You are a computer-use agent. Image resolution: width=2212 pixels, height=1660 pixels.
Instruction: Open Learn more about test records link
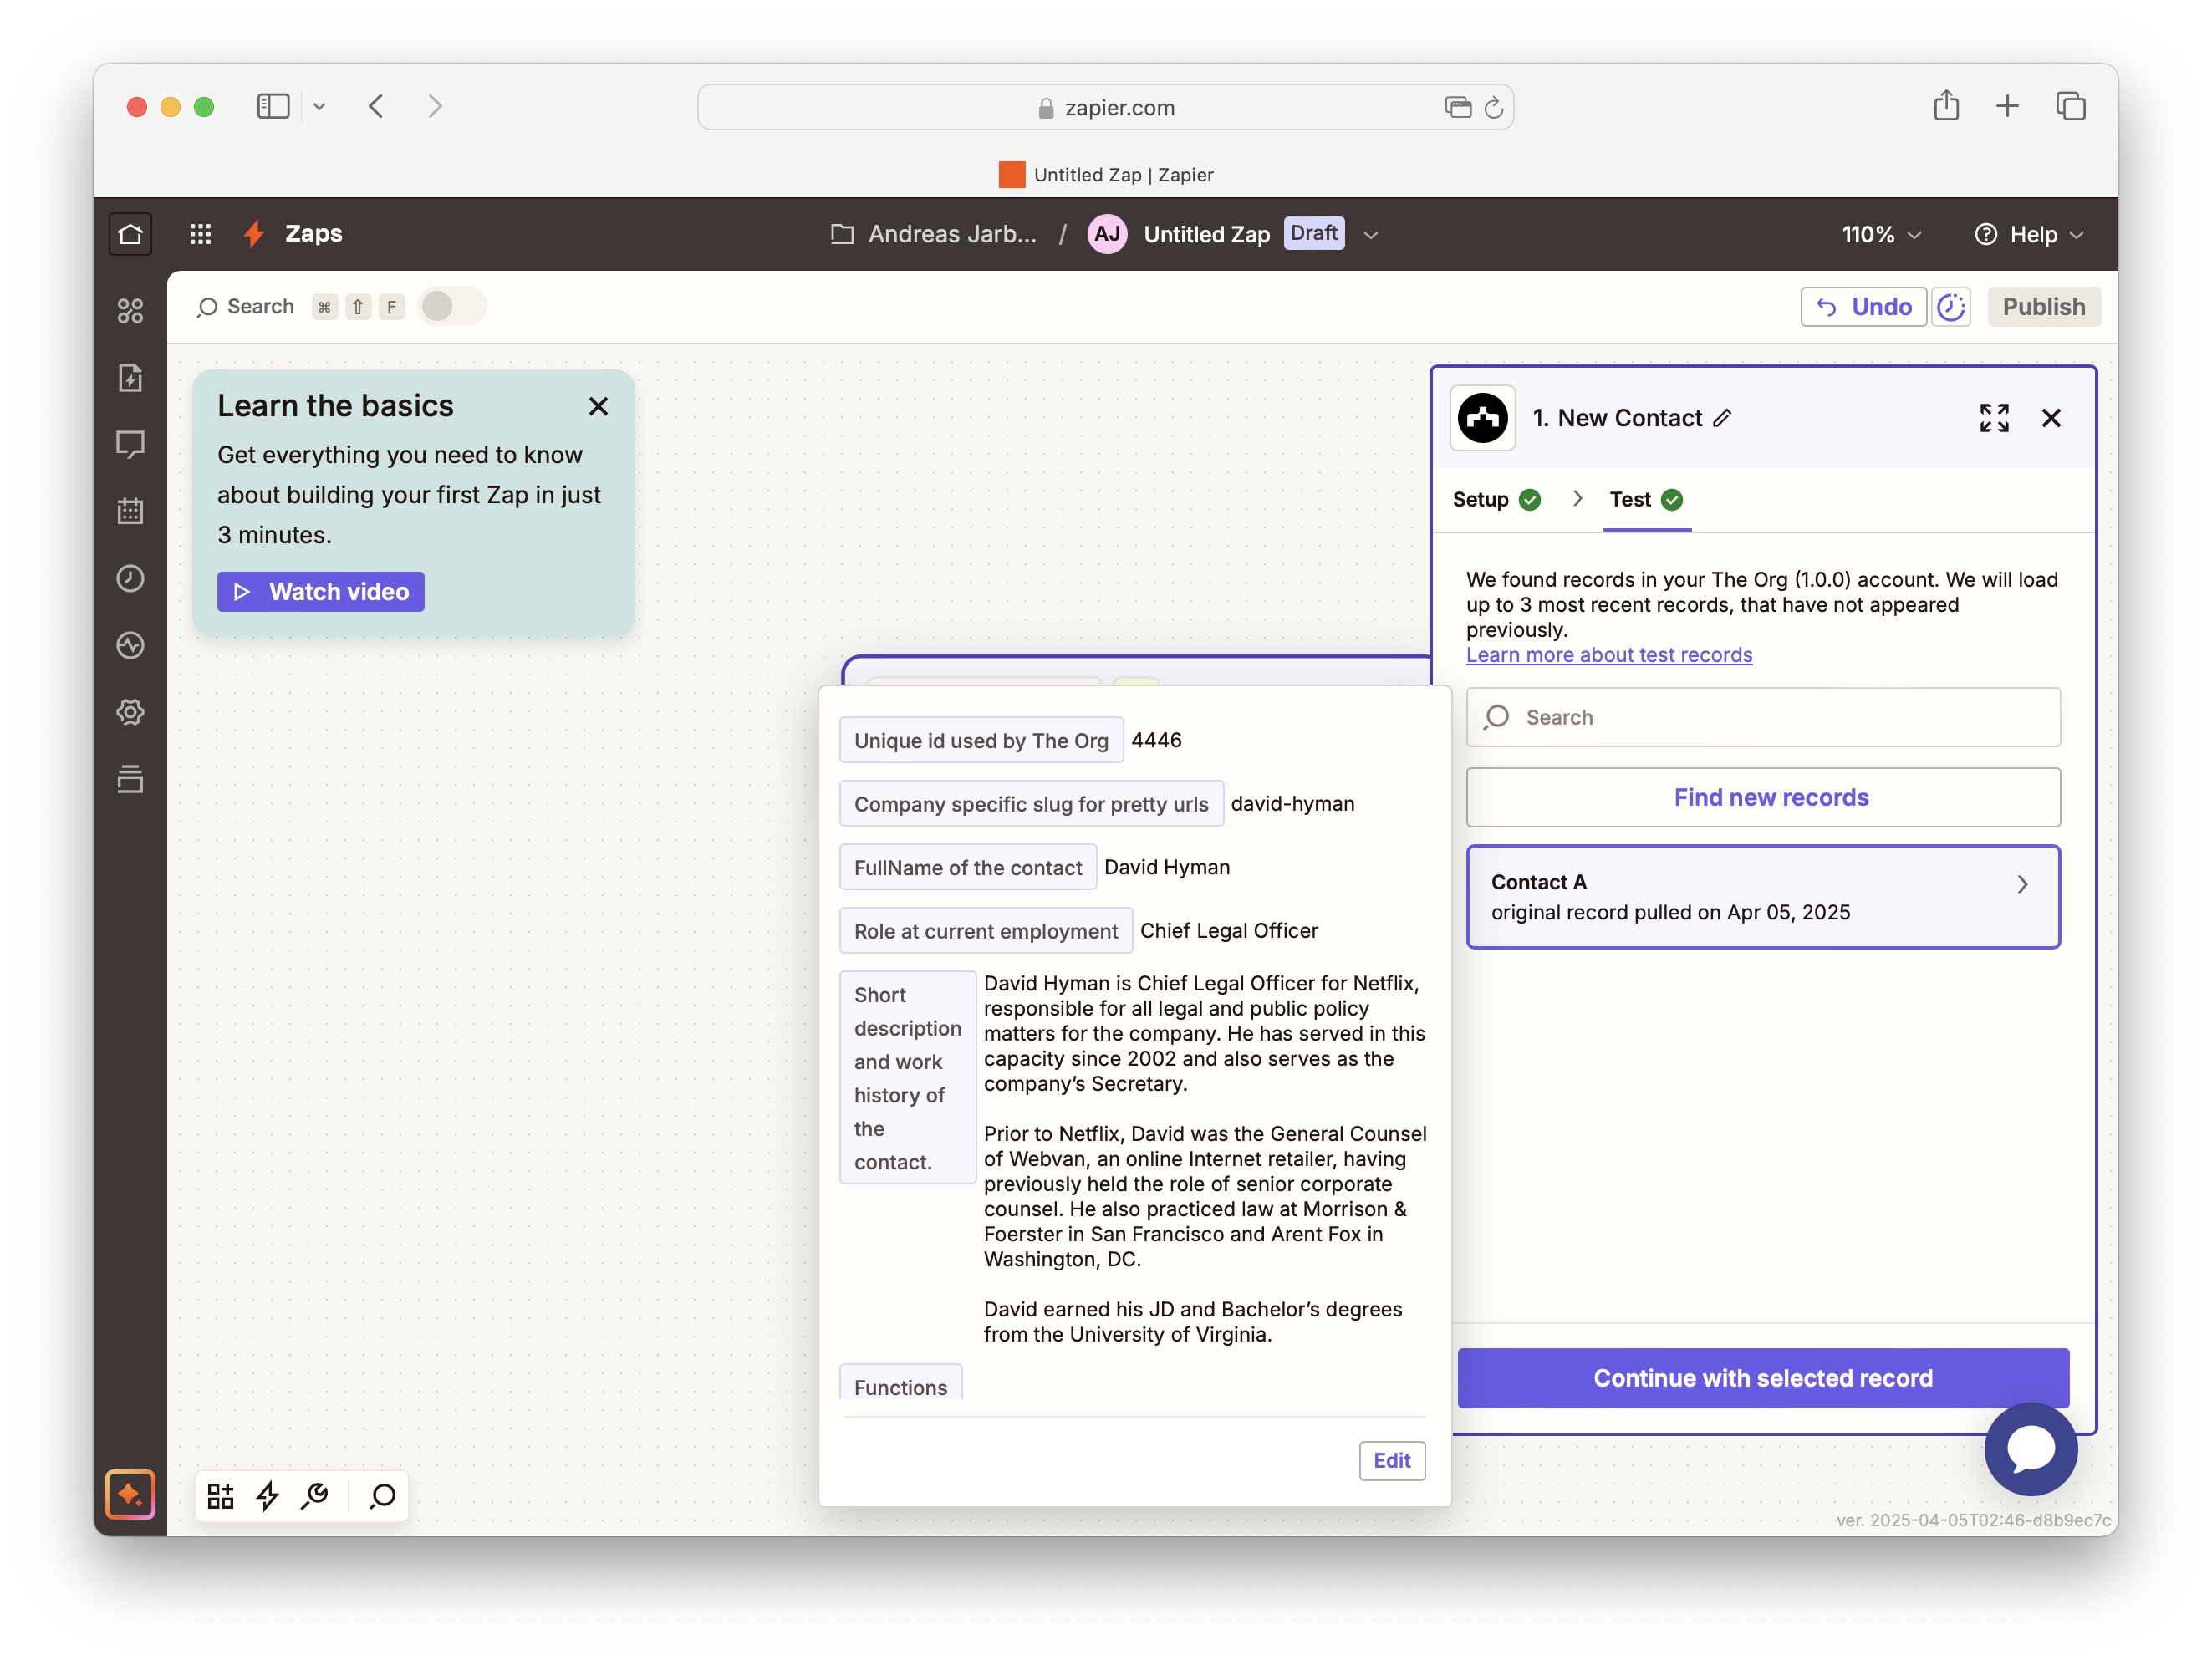click(1609, 655)
